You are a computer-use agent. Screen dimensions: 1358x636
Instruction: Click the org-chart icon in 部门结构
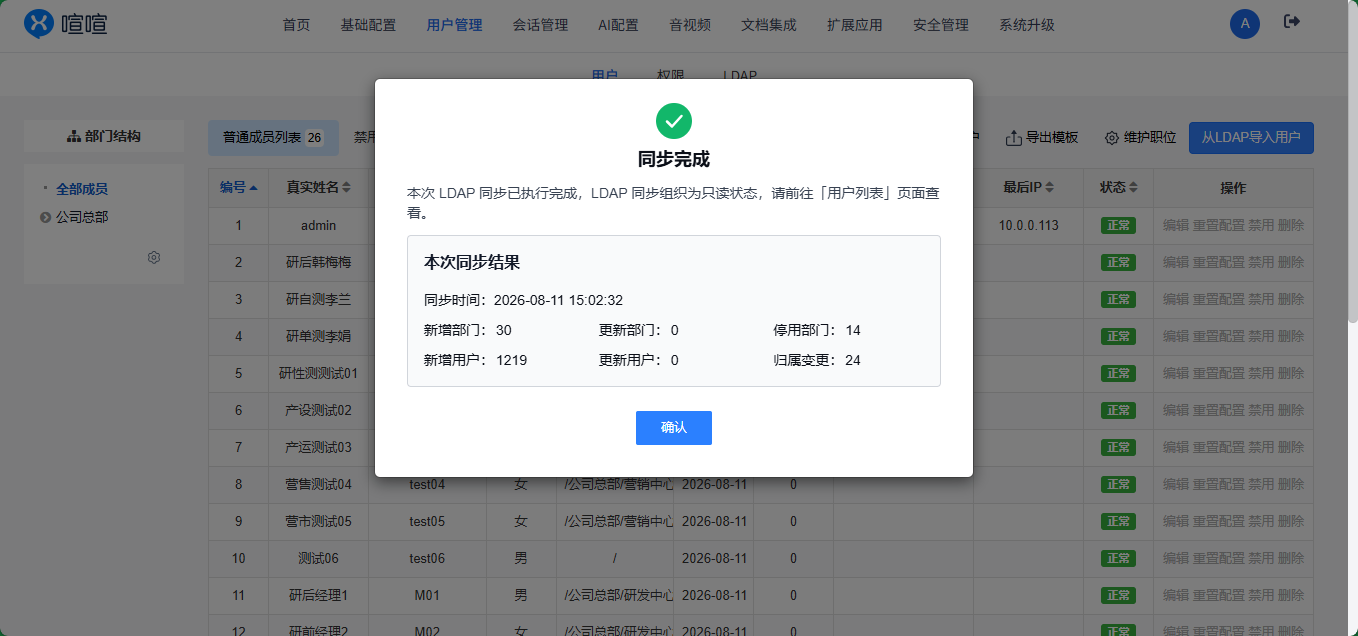tap(74, 136)
